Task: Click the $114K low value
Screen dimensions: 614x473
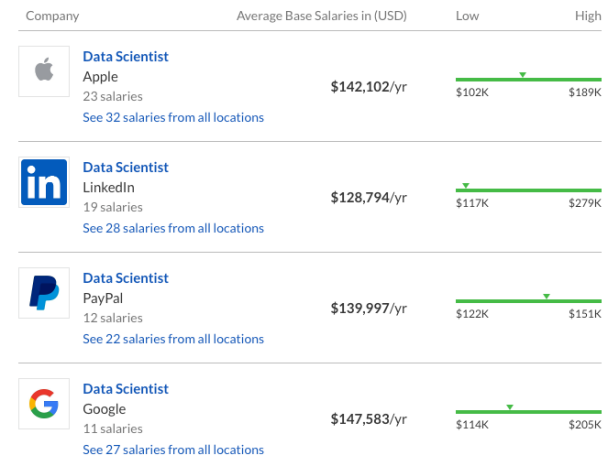Action: click(472, 425)
